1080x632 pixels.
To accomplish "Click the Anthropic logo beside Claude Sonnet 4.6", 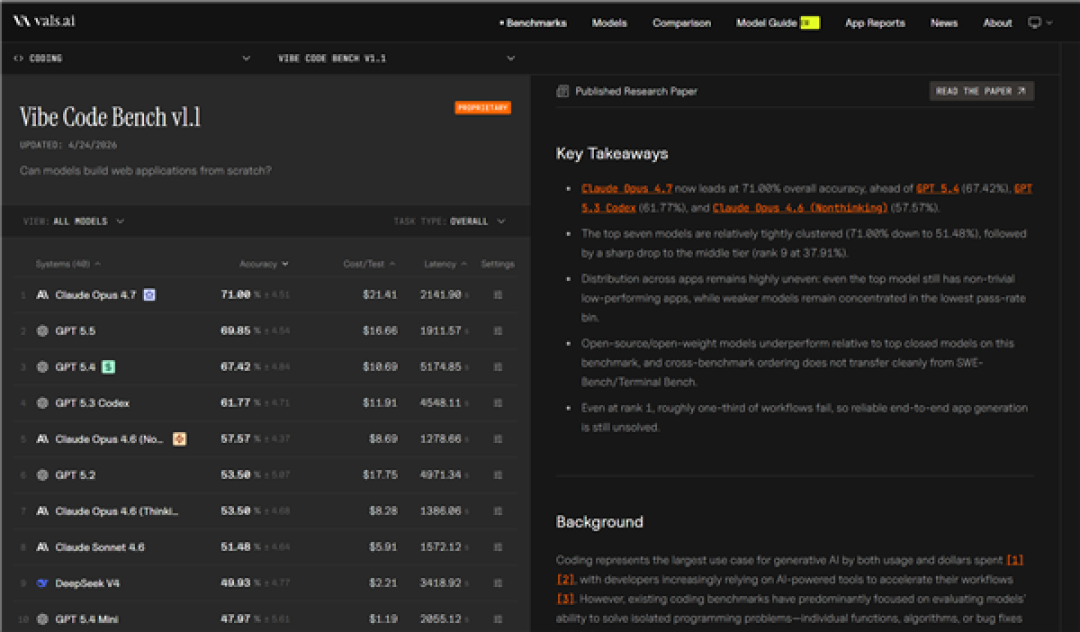I will coord(42,547).
